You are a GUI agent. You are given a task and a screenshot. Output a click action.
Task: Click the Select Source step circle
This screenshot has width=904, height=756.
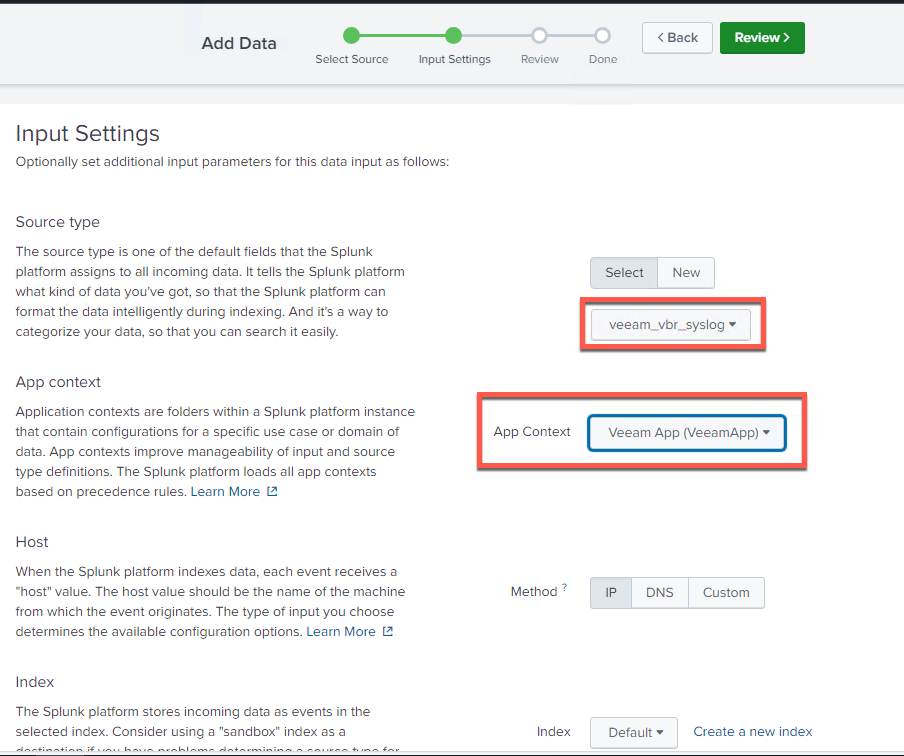(351, 36)
